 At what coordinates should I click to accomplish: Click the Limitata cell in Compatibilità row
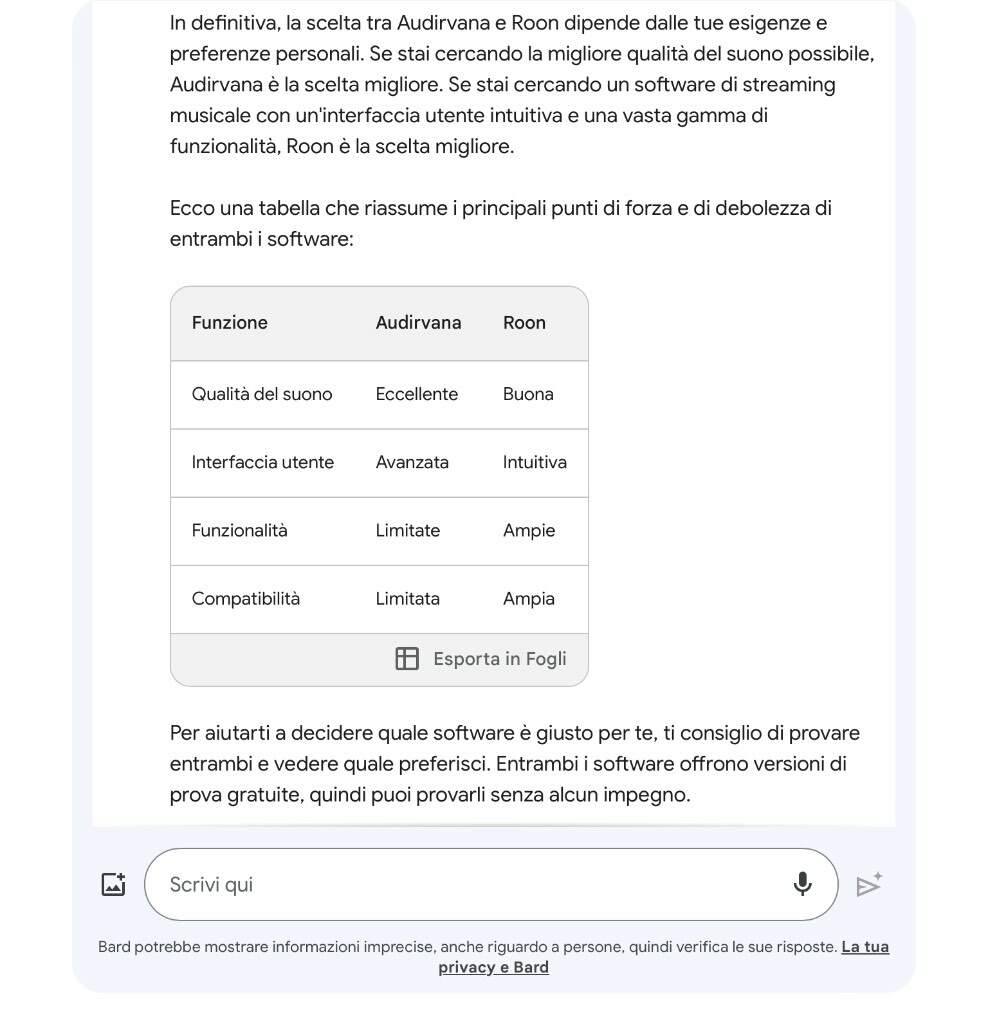[x=407, y=599]
